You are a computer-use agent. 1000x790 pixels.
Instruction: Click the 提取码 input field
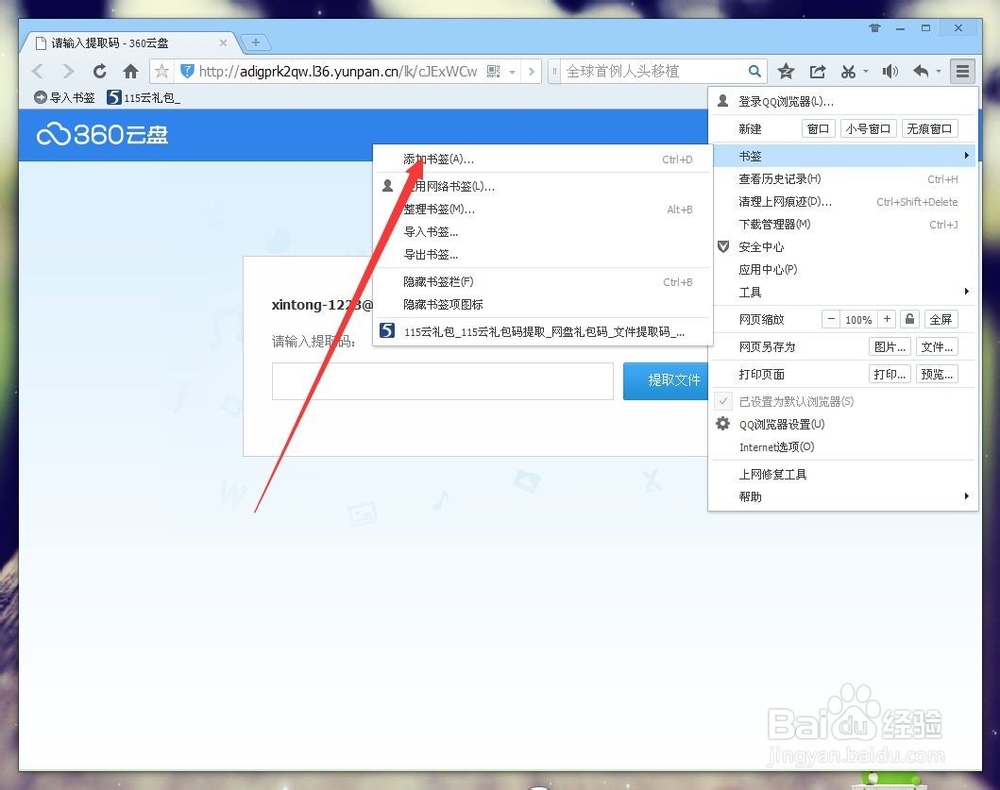click(443, 381)
